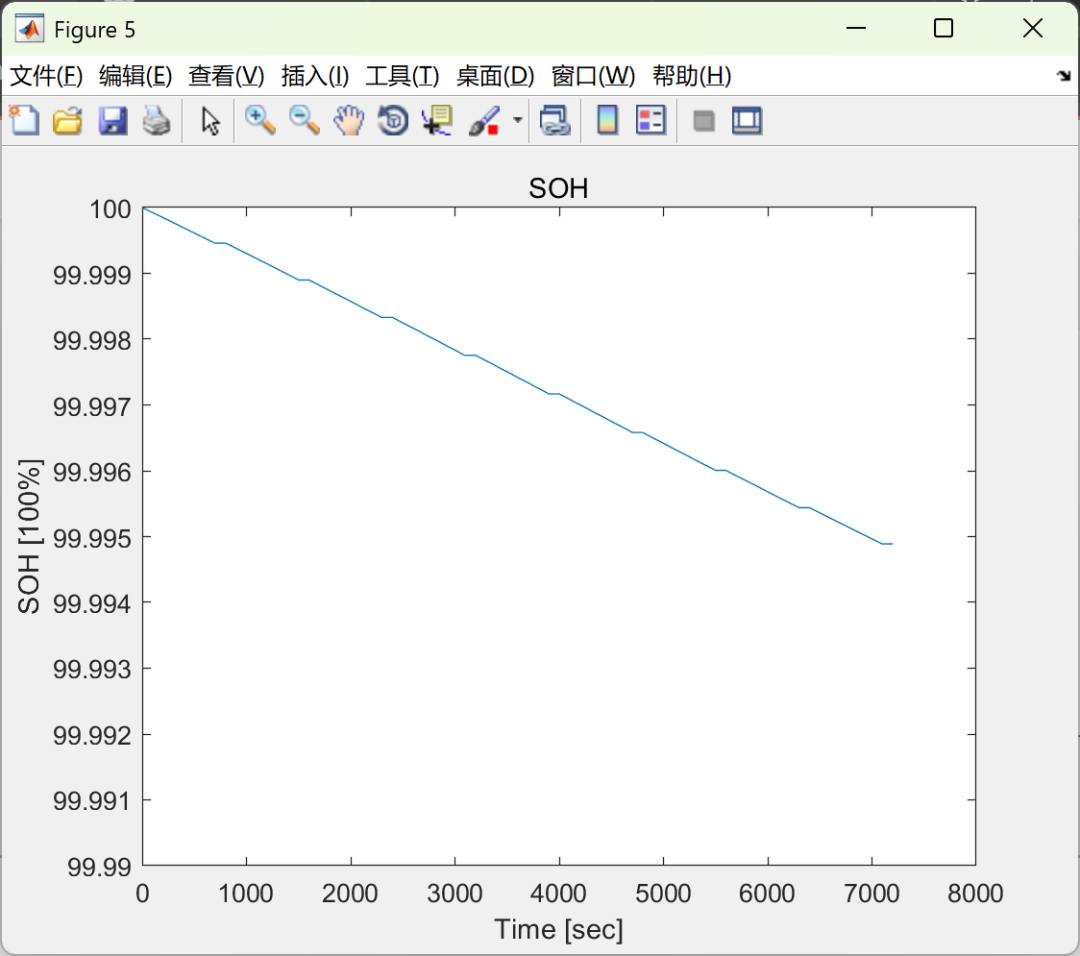Click the Link Plot icon
Image resolution: width=1080 pixels, height=956 pixels.
(x=554, y=120)
